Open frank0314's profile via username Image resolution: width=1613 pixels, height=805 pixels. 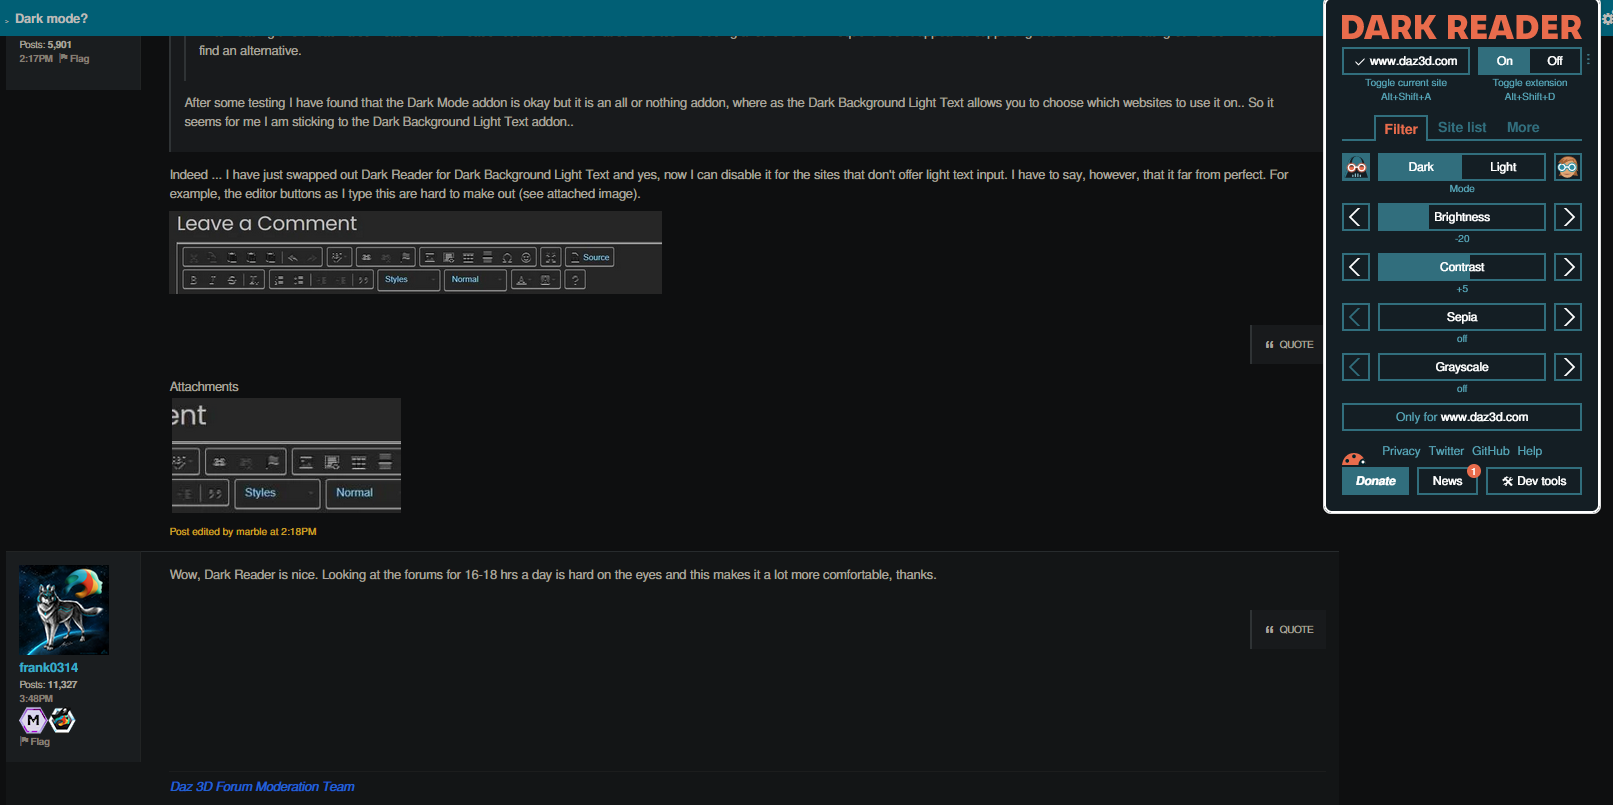[x=48, y=668]
